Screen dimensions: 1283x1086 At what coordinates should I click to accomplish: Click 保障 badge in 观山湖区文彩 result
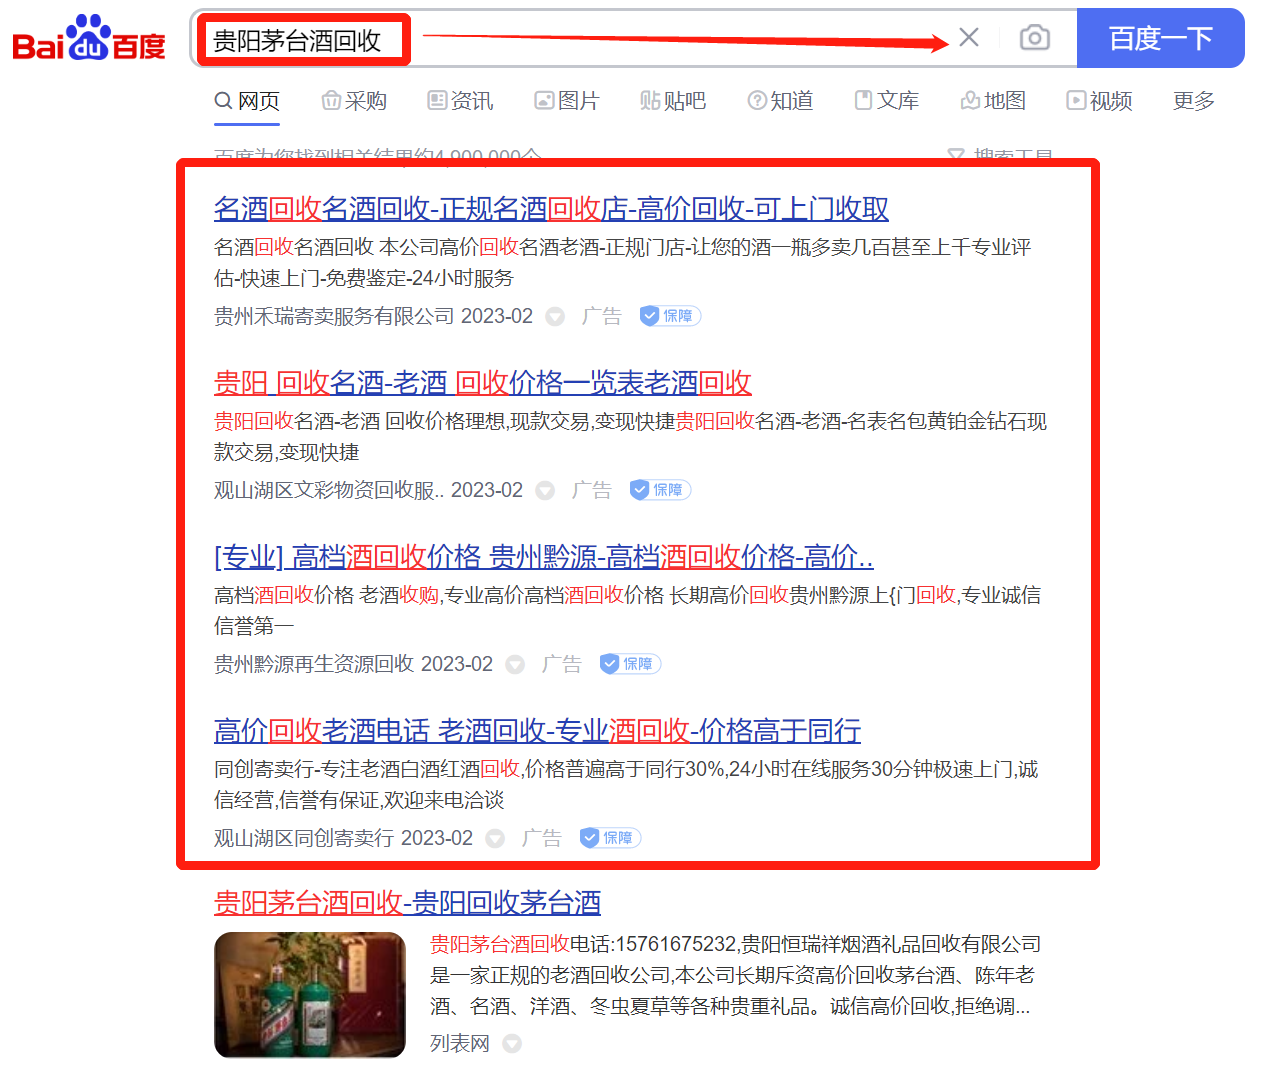(660, 490)
